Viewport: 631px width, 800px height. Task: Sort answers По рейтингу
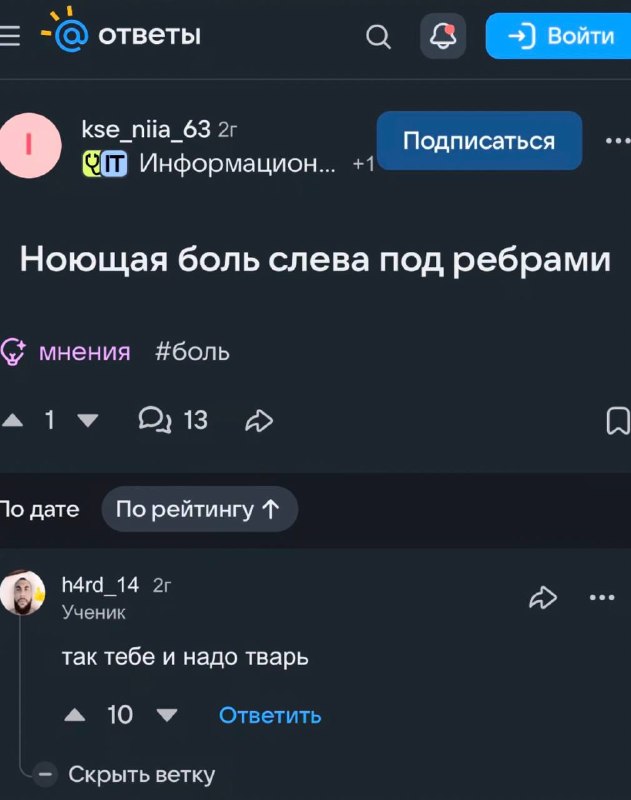point(199,509)
